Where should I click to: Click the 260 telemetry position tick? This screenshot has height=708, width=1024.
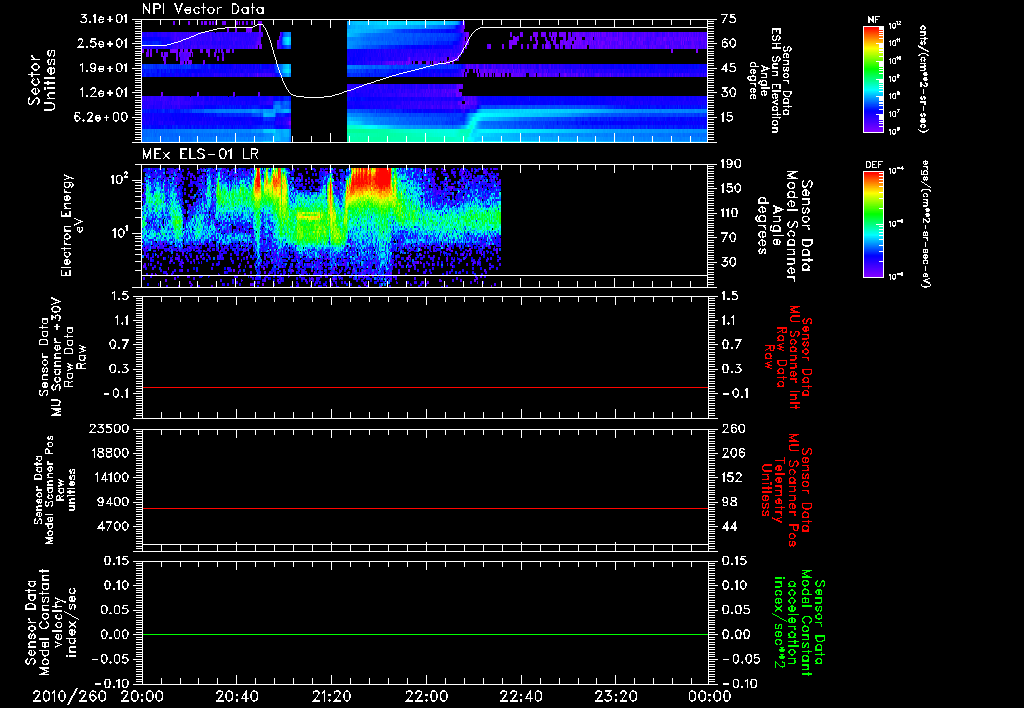coord(732,429)
